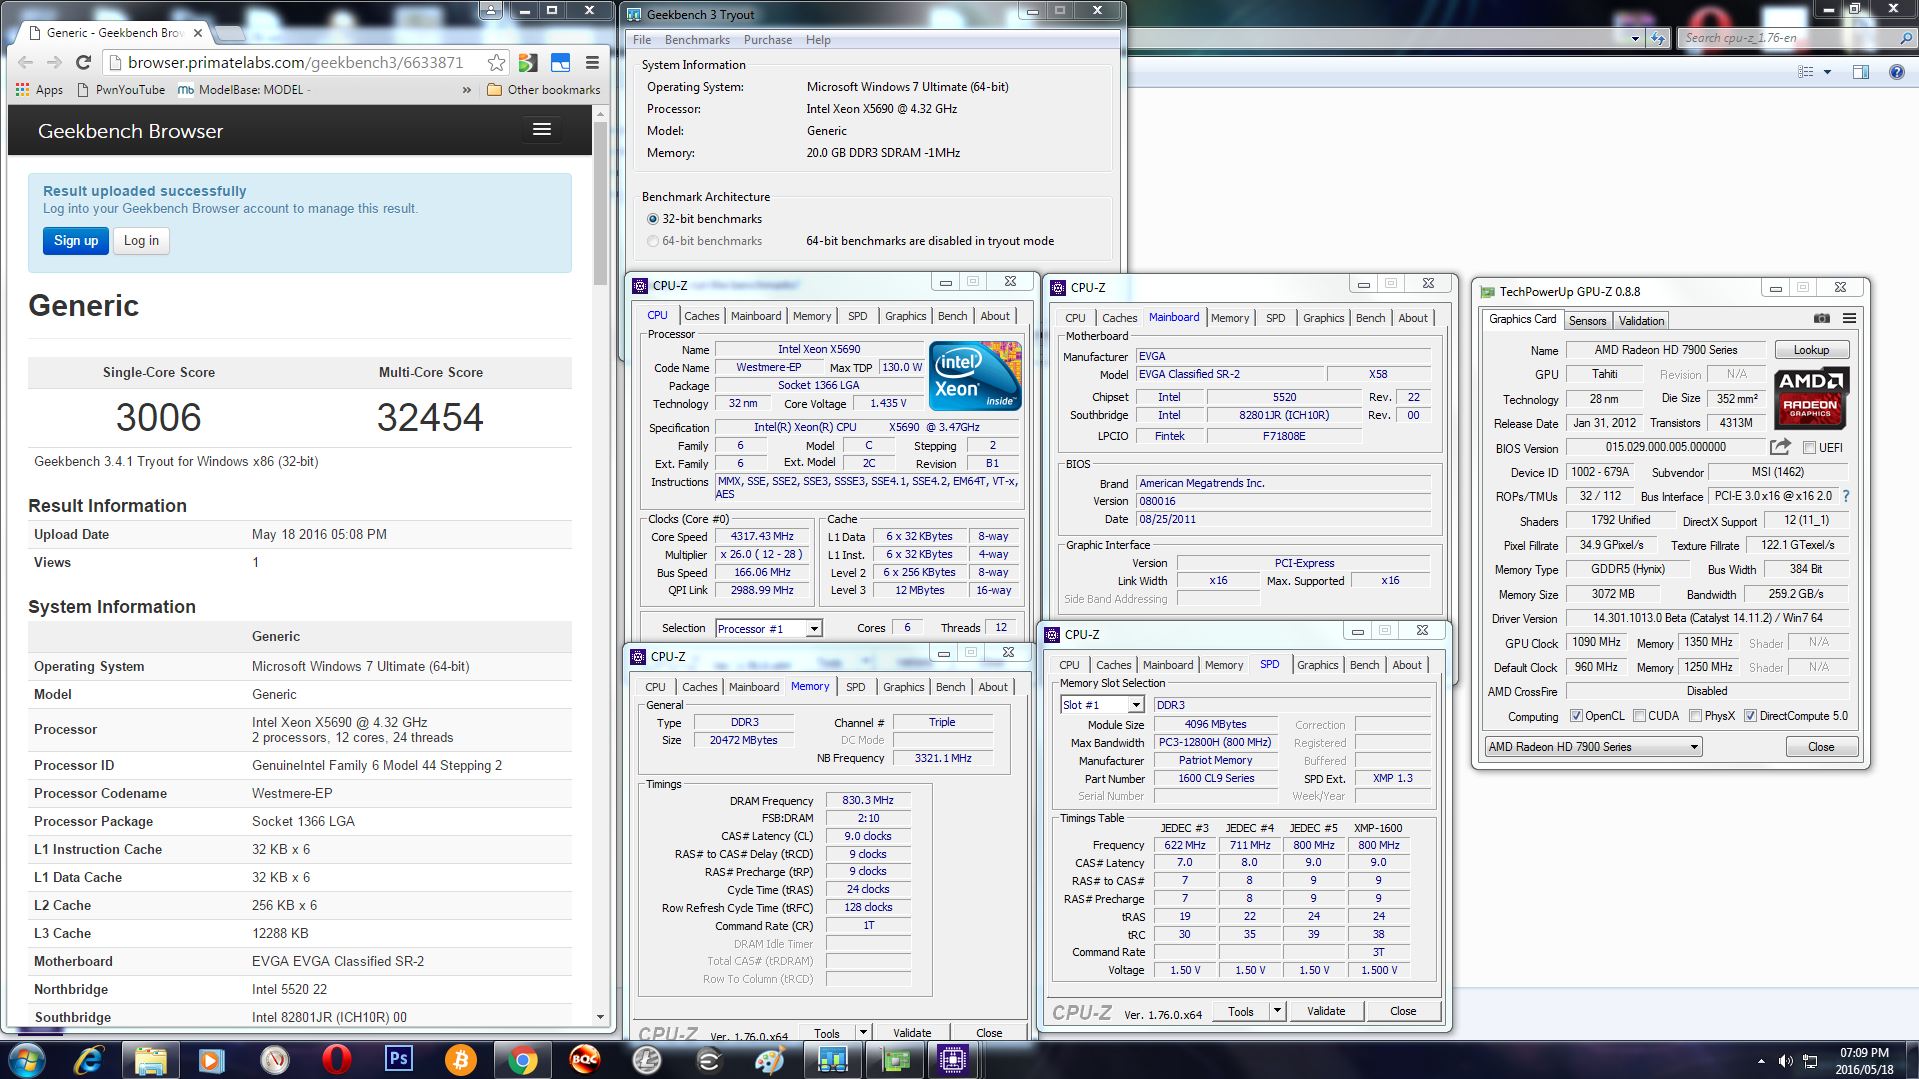Open BQC taskbar icon
The height and width of the screenshot is (1079, 1919).
tap(585, 1059)
